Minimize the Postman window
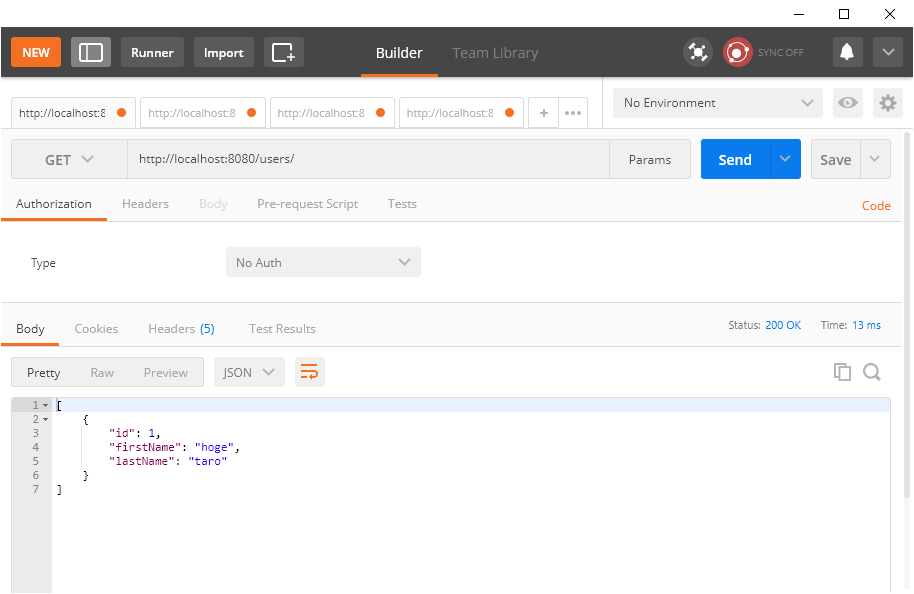 (799, 13)
